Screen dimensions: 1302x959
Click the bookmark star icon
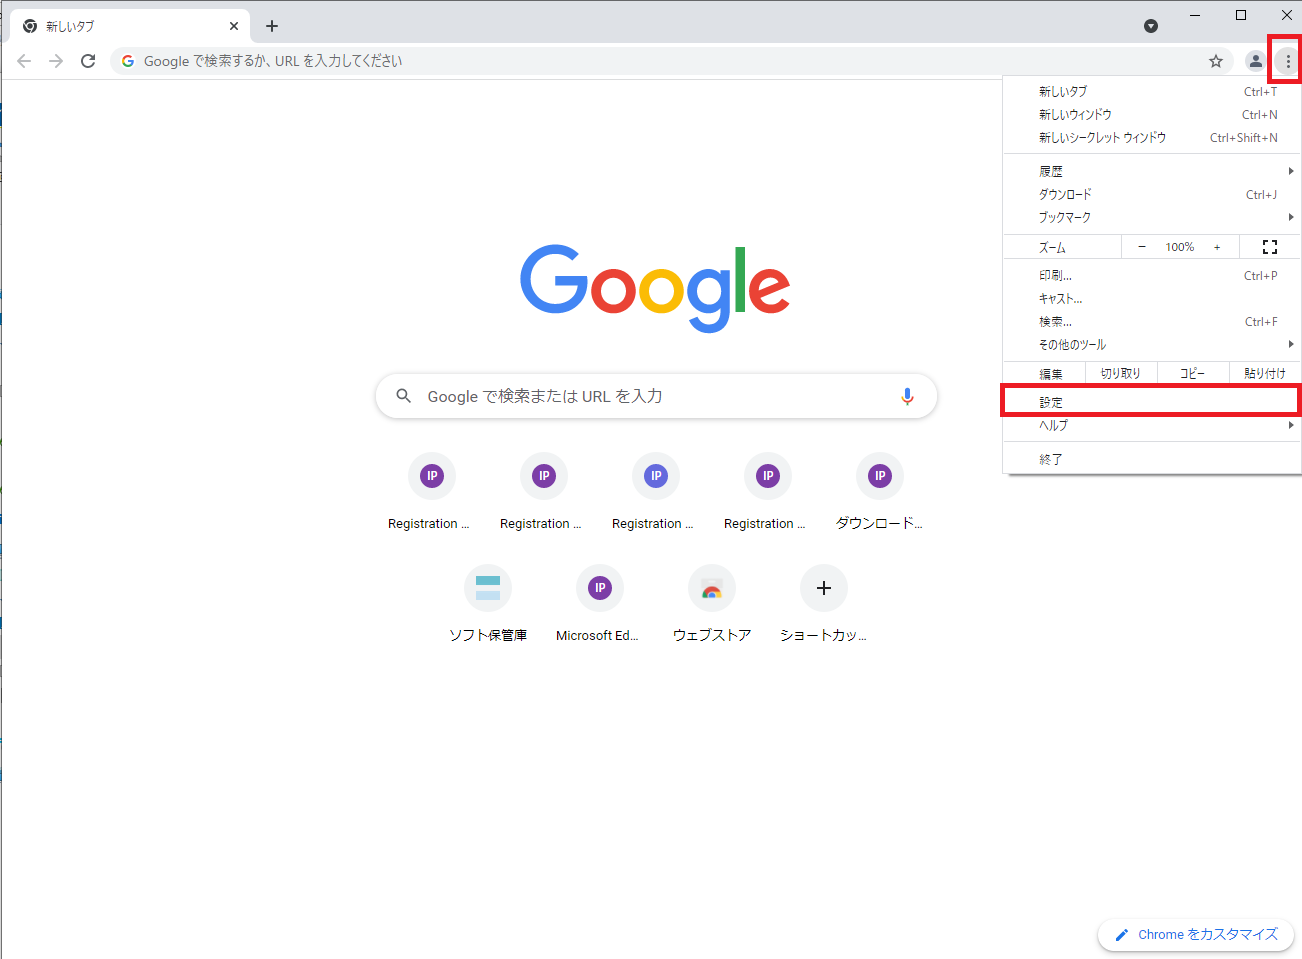tap(1216, 61)
